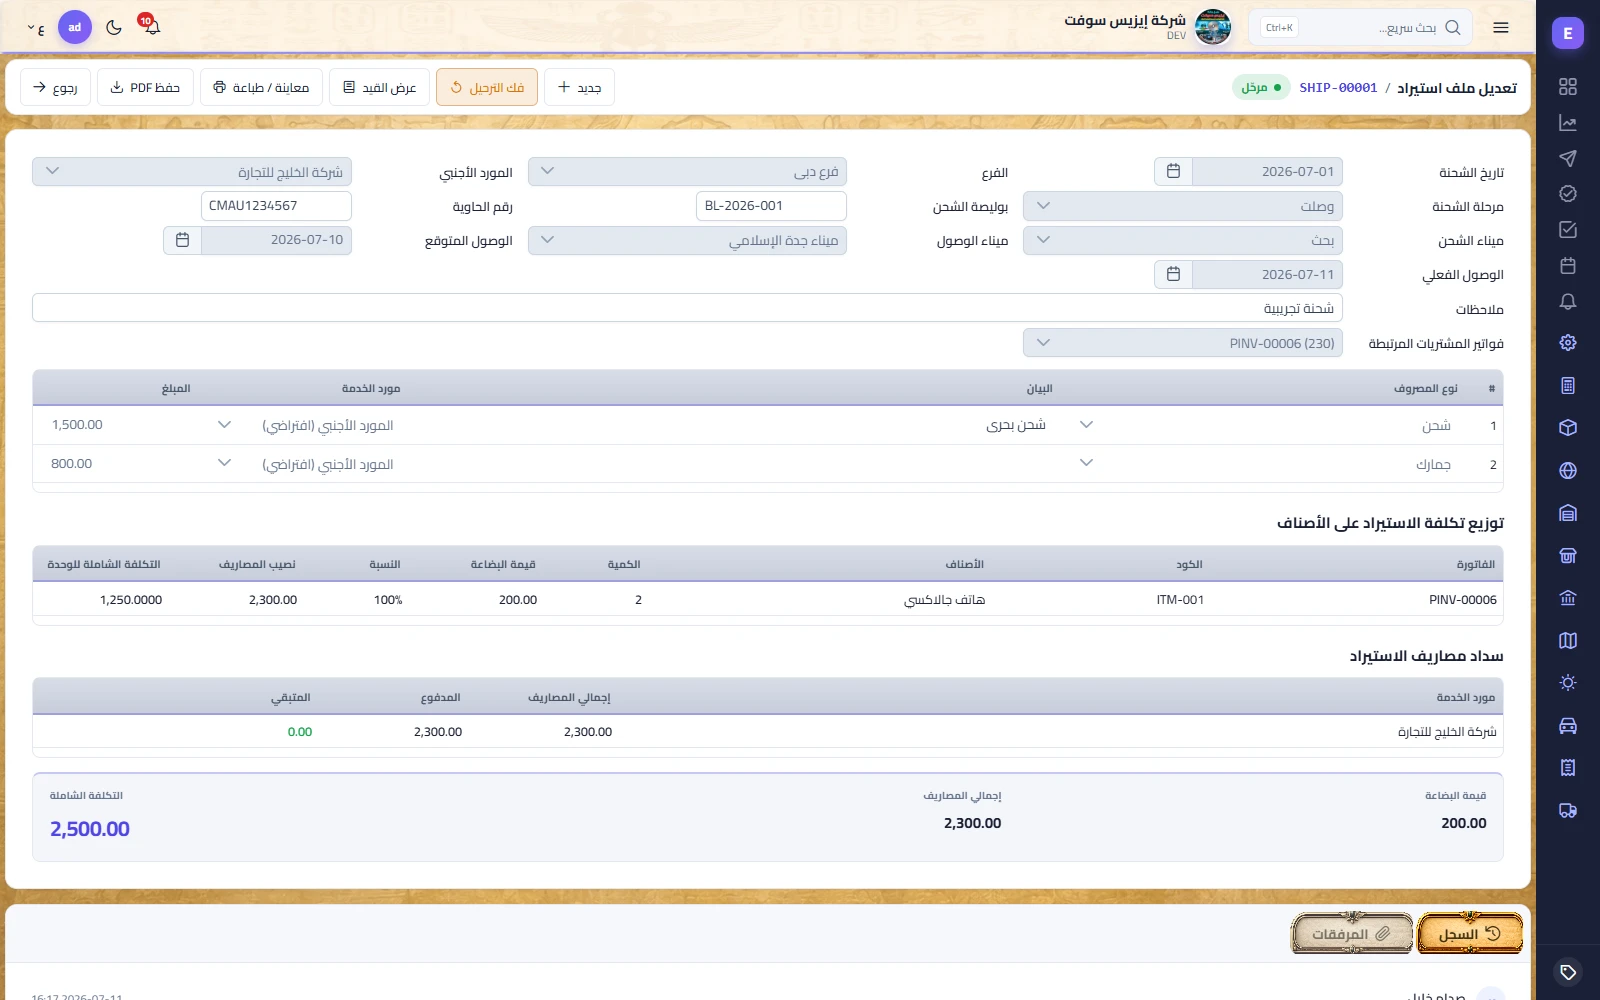Screen dimensions: 1600x1000
Task: Expand expense type dropdown for شحن row
Action: [x=1086, y=425]
